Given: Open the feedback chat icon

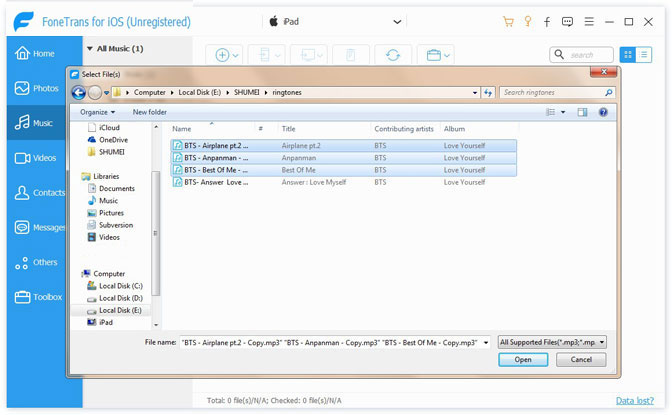Looking at the screenshot, I should [x=567, y=21].
